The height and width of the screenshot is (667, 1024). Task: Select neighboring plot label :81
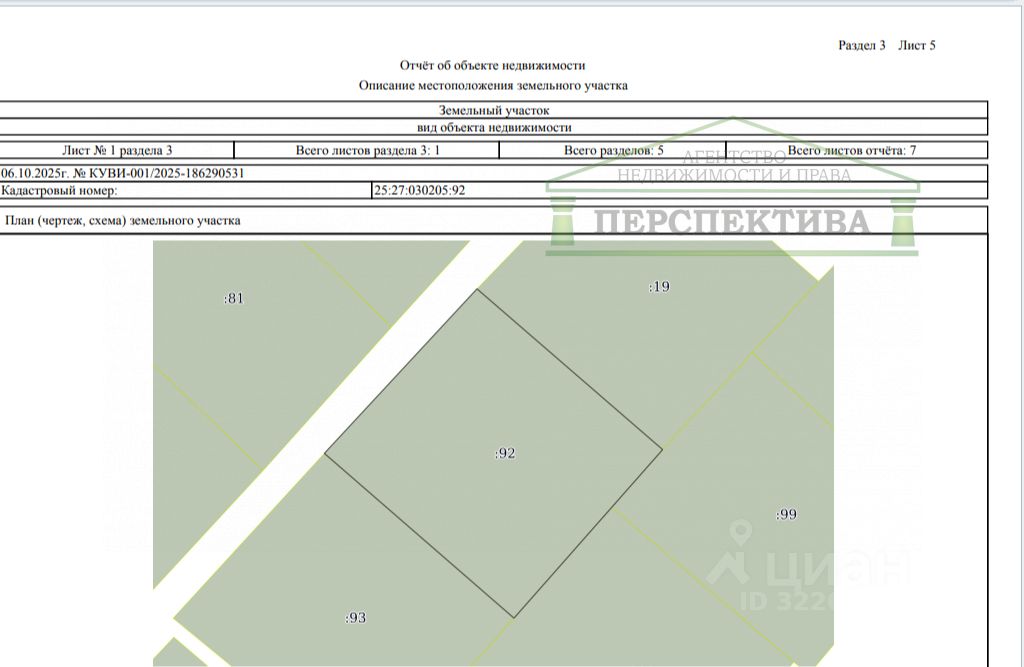point(233,298)
